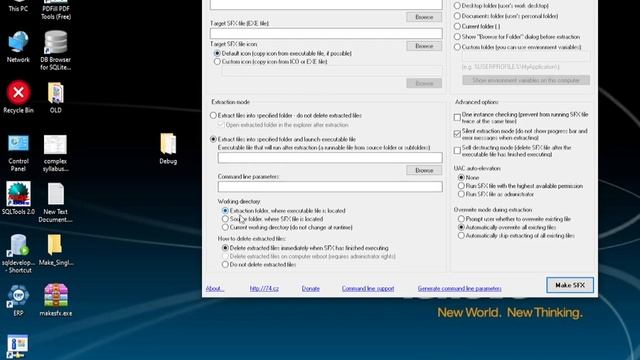Focus the Target SFX file field

click(326, 33)
